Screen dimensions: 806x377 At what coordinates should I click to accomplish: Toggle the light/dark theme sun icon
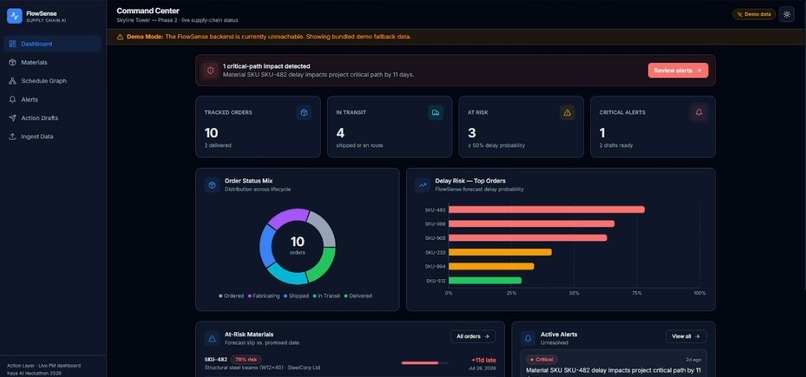pos(786,14)
